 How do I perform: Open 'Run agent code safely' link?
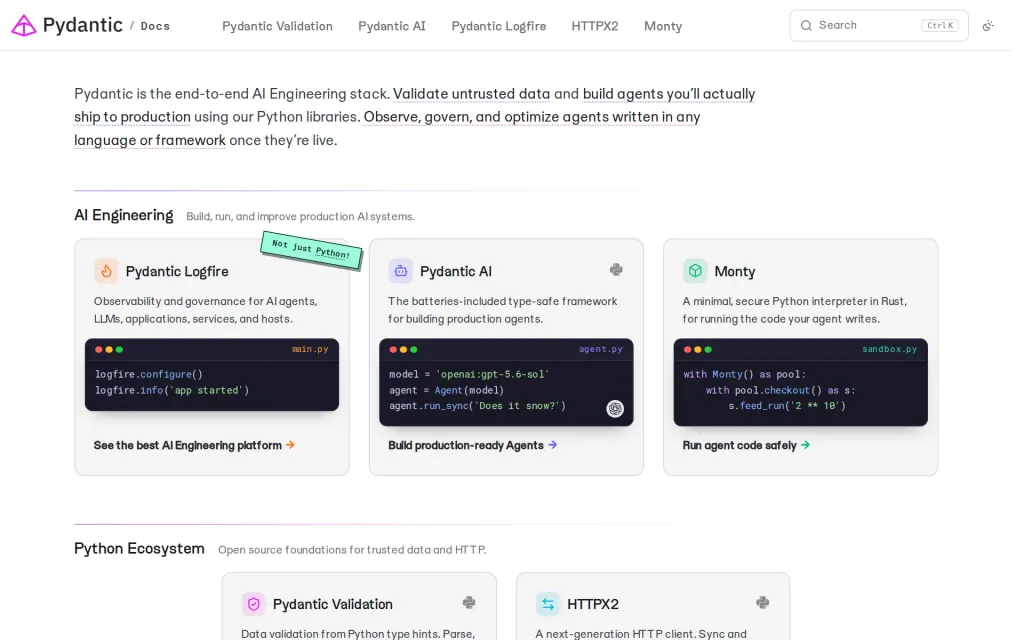click(x=746, y=445)
